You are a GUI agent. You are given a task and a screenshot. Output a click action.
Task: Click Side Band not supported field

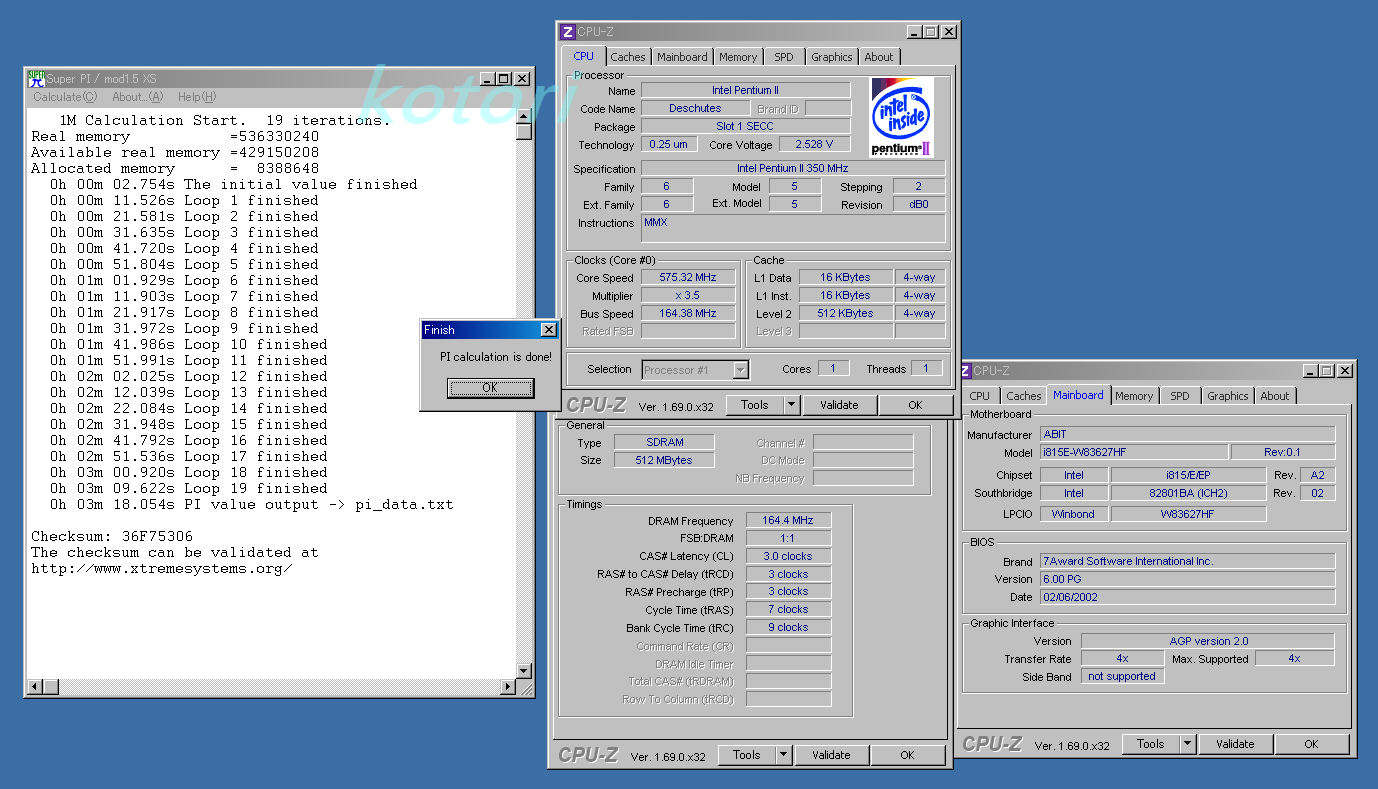tap(1122, 677)
